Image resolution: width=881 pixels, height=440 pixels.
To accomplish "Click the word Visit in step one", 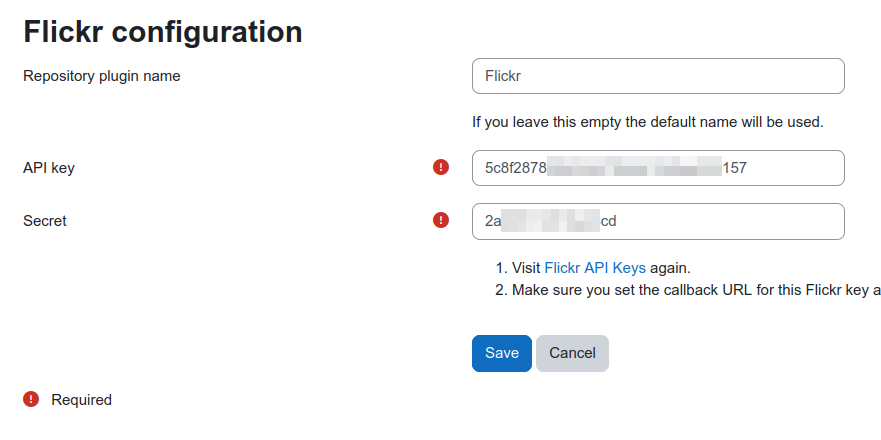I will point(526,268).
